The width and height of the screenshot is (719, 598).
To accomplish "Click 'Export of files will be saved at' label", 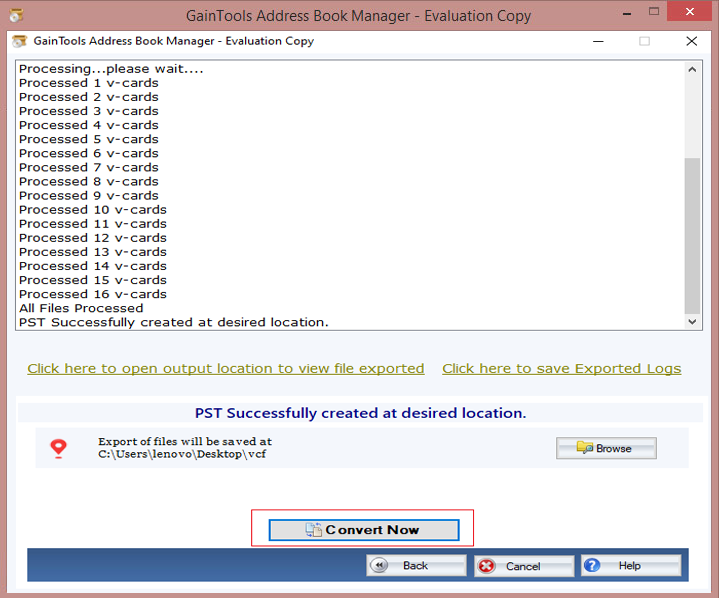I will tap(185, 442).
